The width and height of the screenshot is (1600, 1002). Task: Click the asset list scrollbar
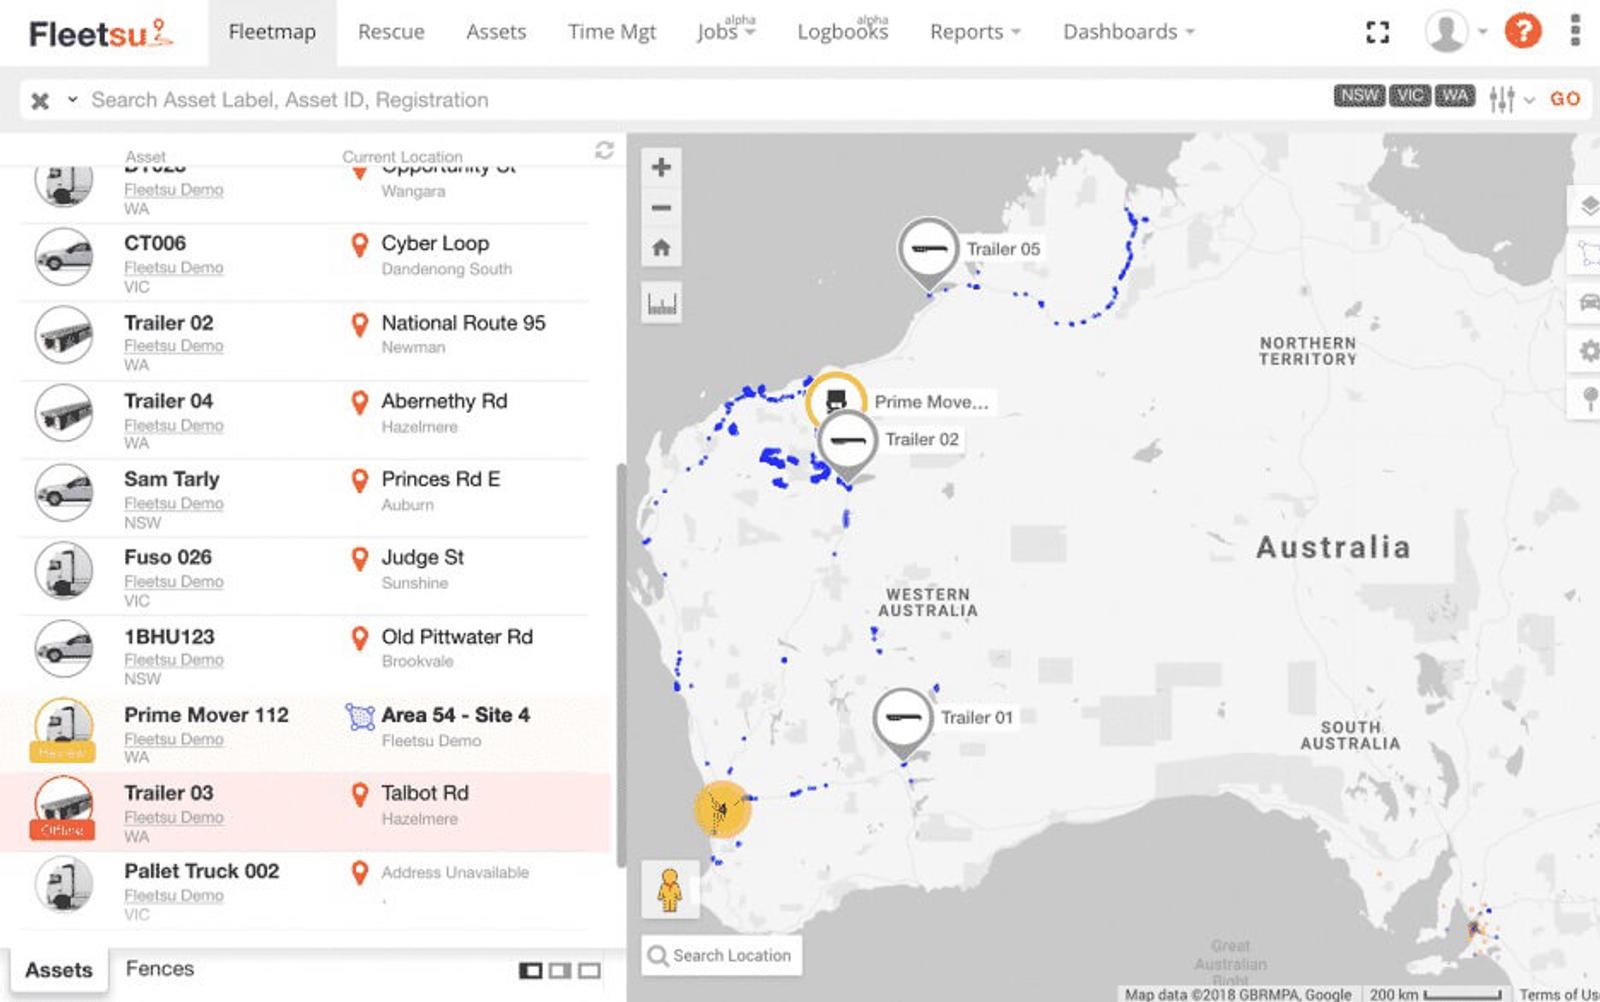coord(621,665)
